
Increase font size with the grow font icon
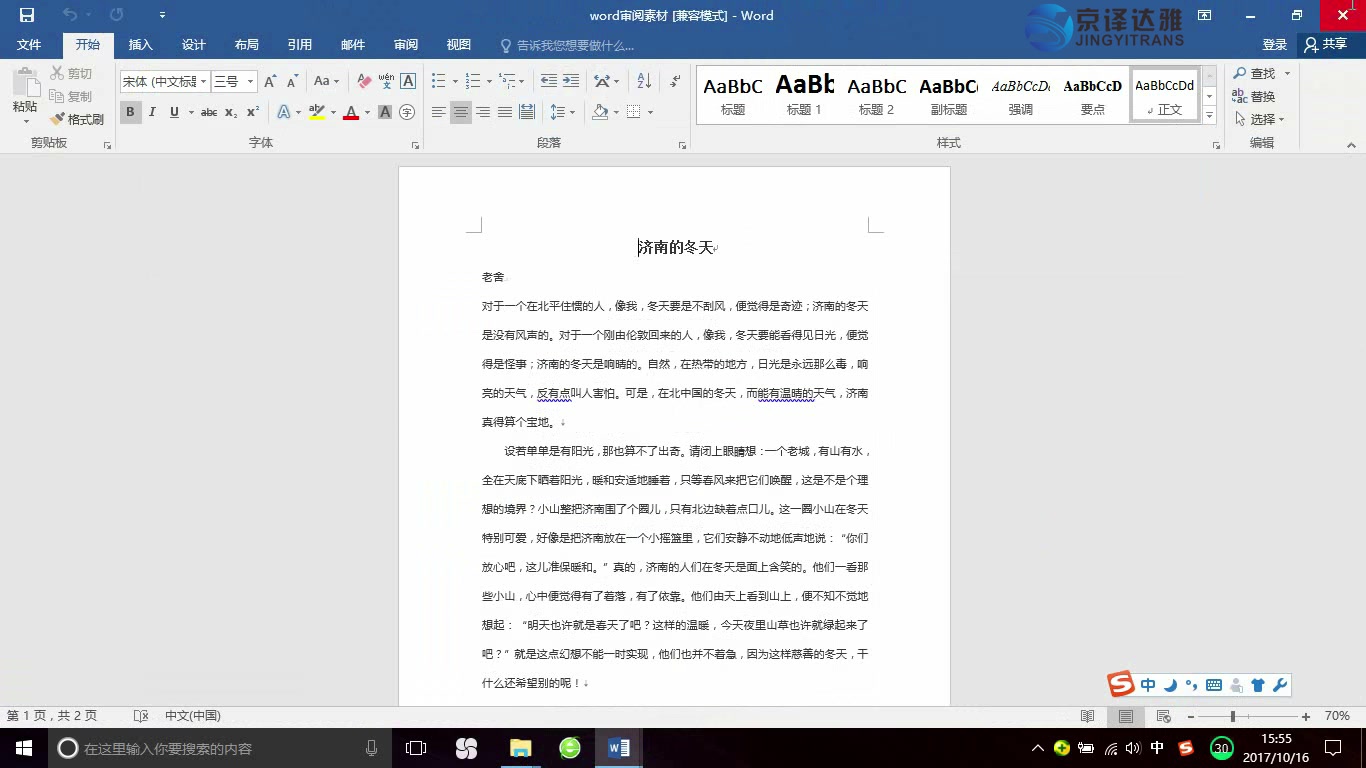270,82
